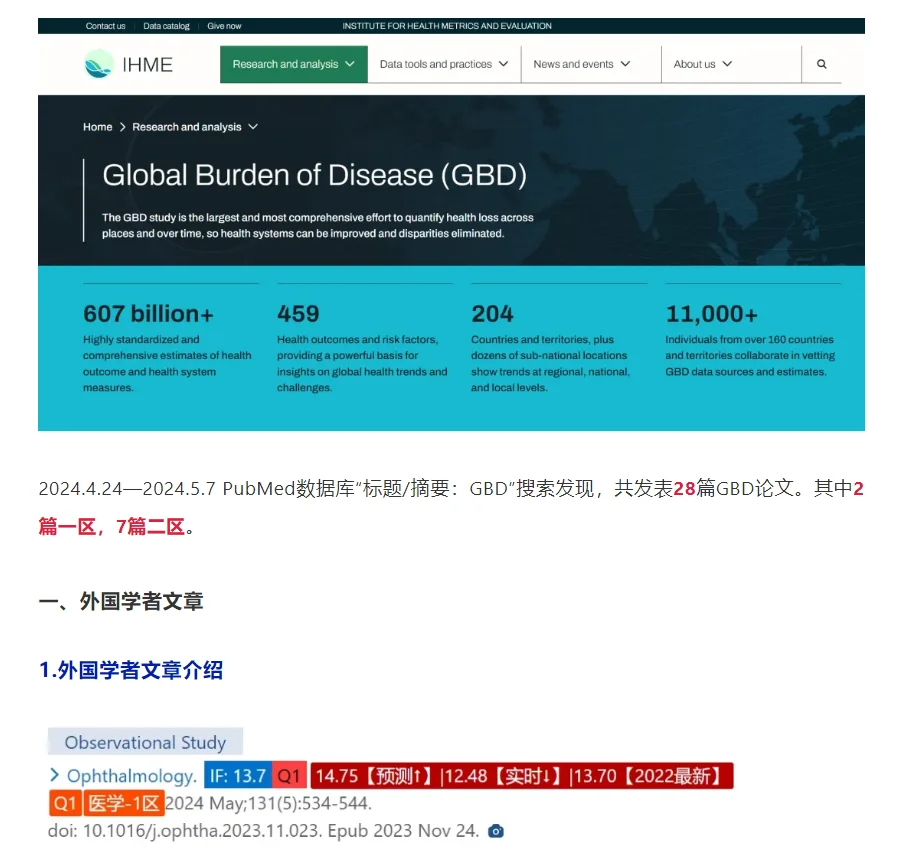Screen dimensions: 905x857
Task: Click Give now link
Action: (x=224, y=26)
